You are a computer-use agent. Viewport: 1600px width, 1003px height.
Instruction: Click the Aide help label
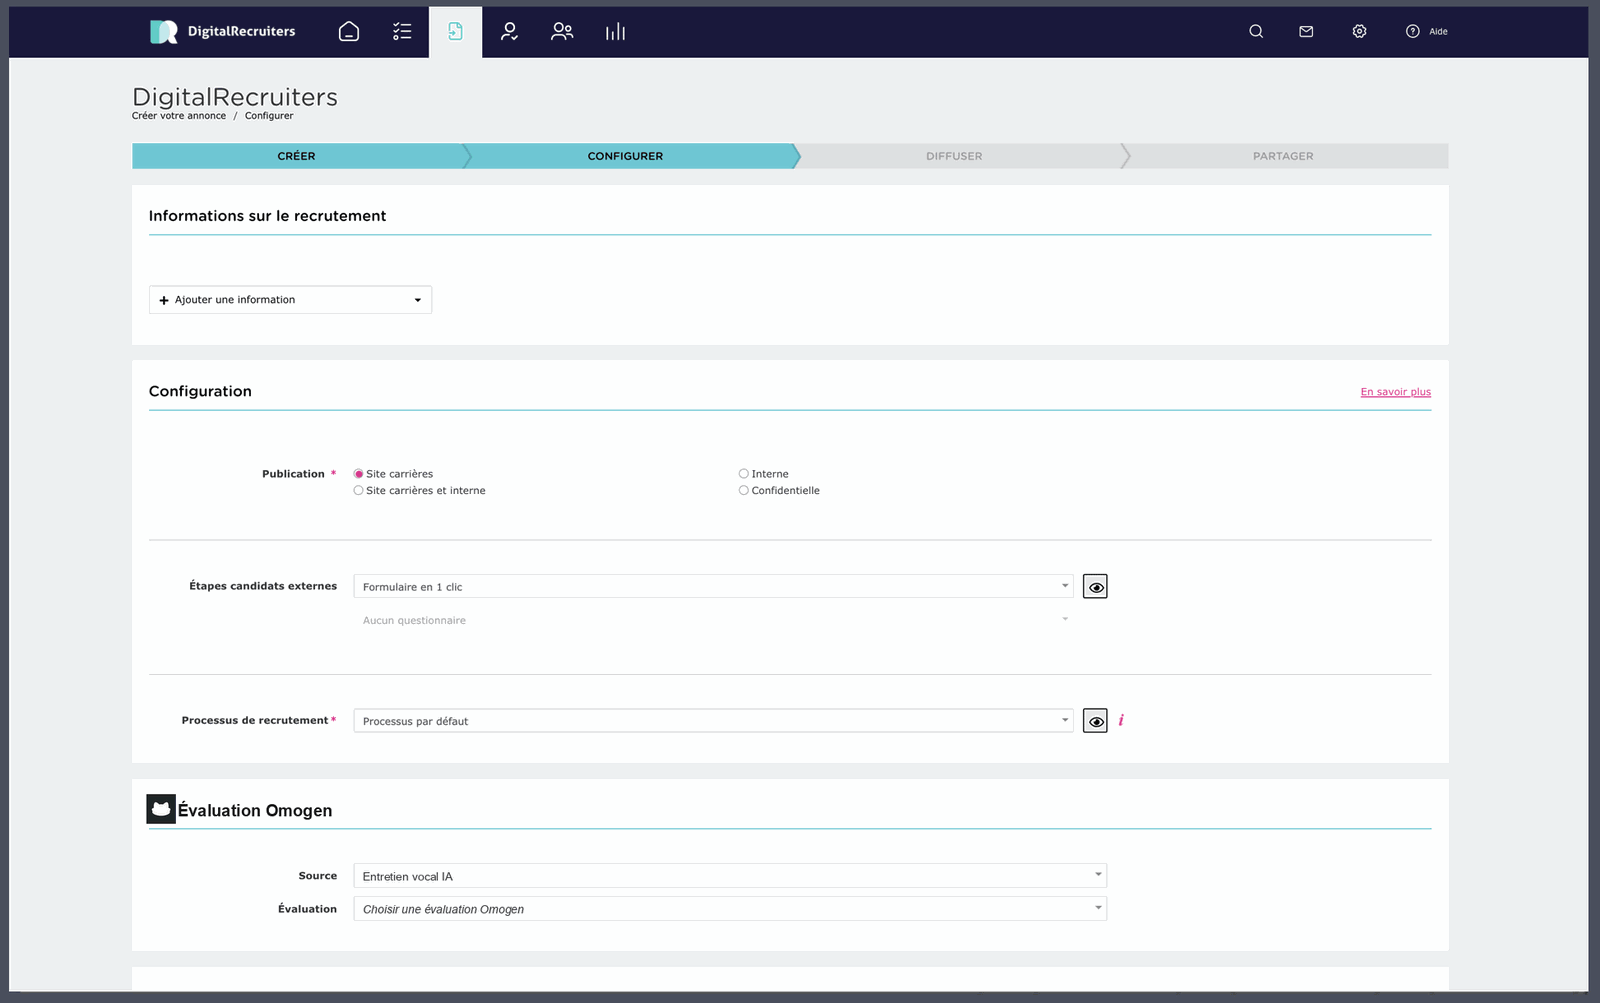coord(1438,32)
